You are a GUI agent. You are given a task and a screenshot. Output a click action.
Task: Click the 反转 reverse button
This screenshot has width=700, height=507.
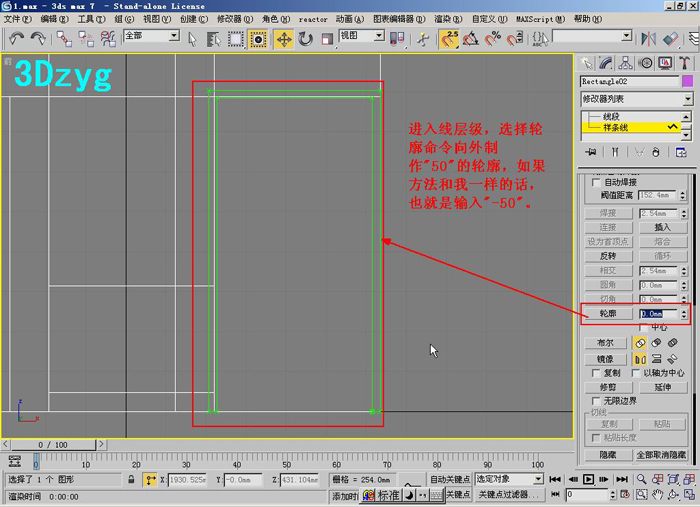608,256
